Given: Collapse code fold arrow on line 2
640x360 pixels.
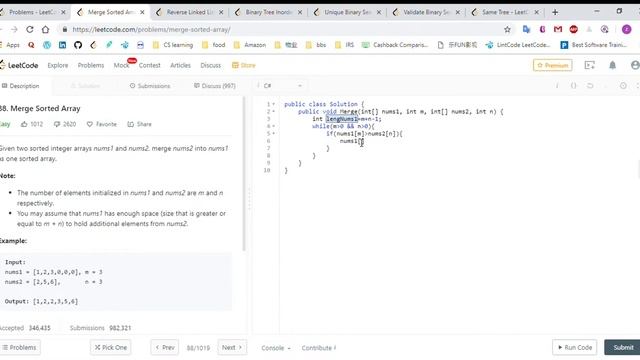Looking at the screenshot, I should [273, 111].
